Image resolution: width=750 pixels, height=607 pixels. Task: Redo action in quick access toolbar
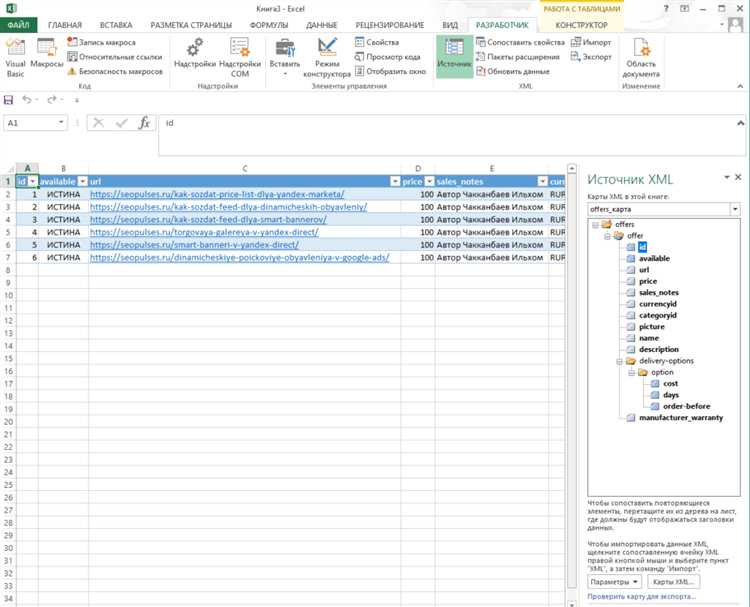click(52, 99)
